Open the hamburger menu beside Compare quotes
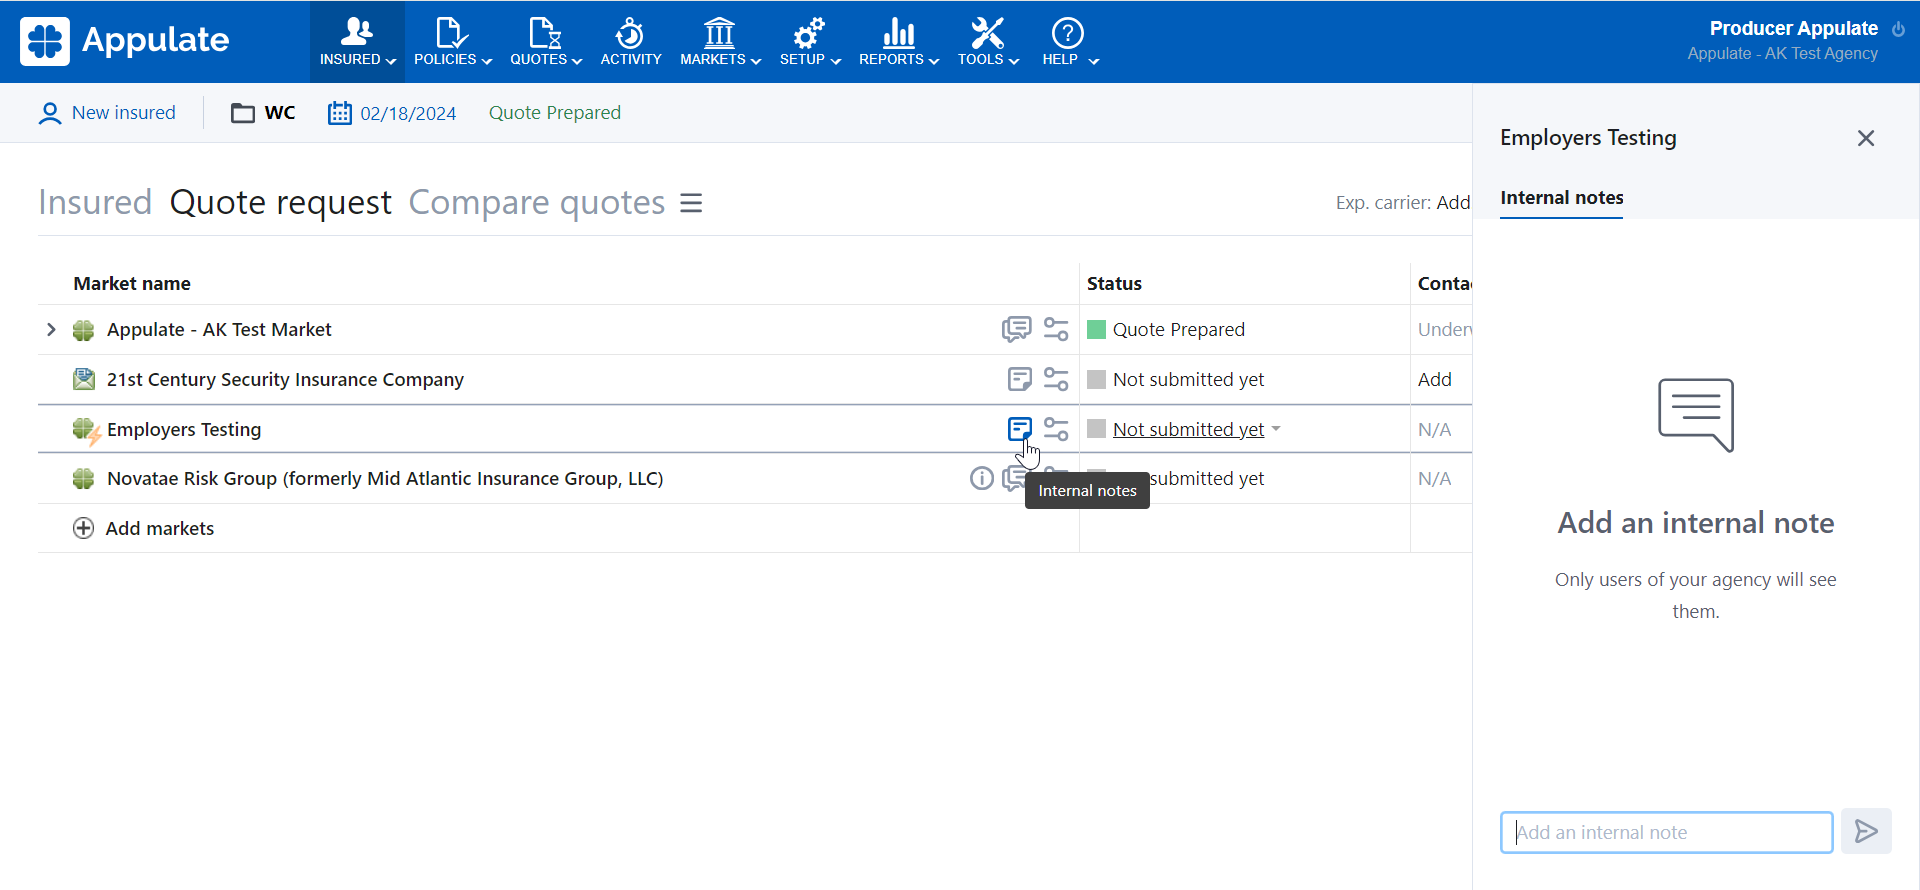Image resolution: width=1920 pixels, height=890 pixels. [691, 203]
